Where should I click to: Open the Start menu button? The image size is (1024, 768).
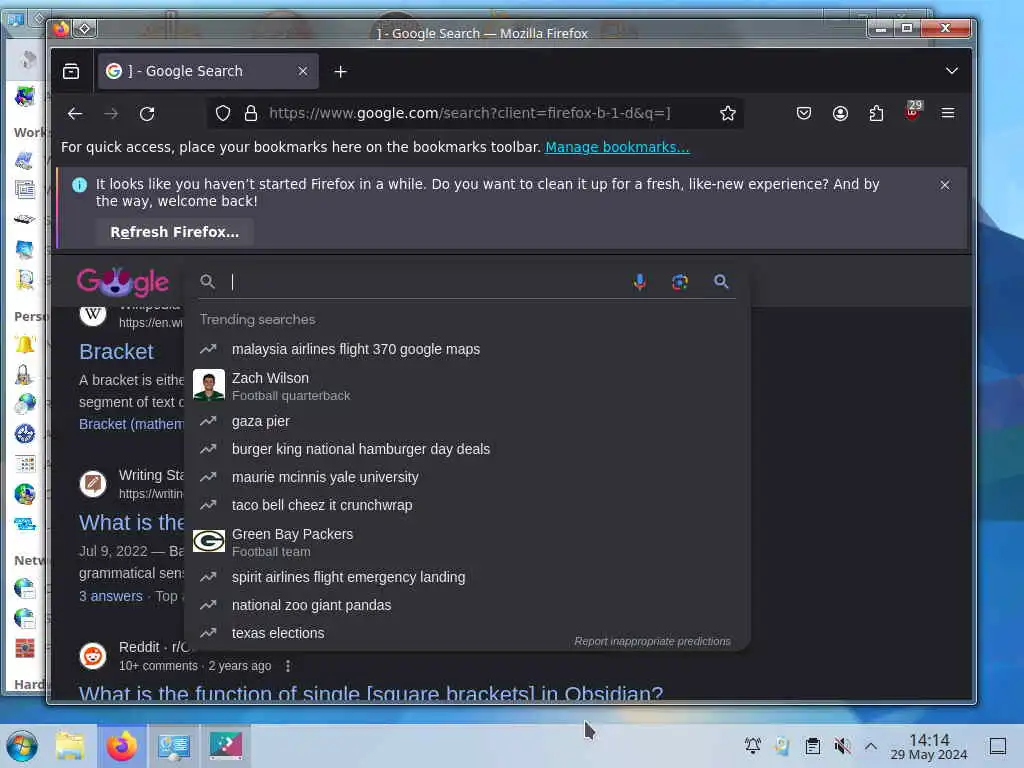click(22, 746)
